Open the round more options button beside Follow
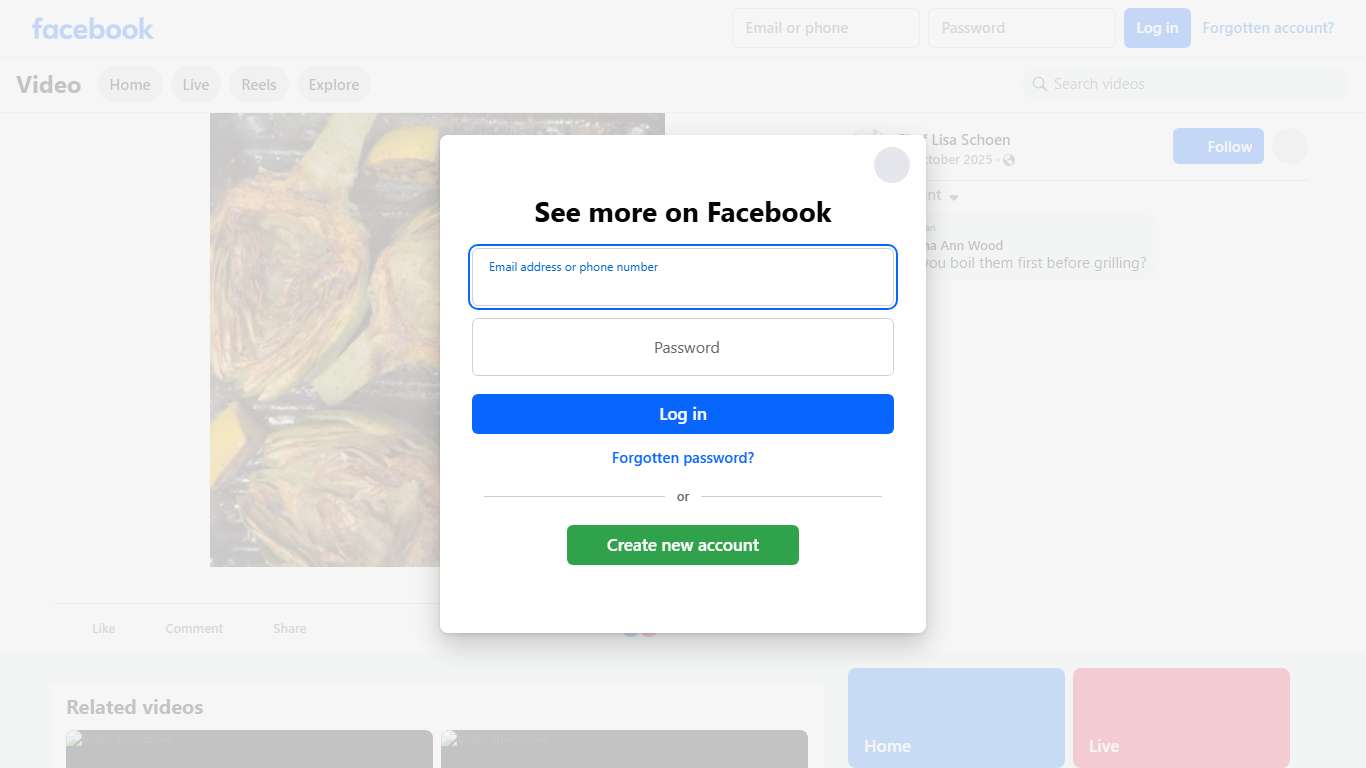 coord(1290,147)
